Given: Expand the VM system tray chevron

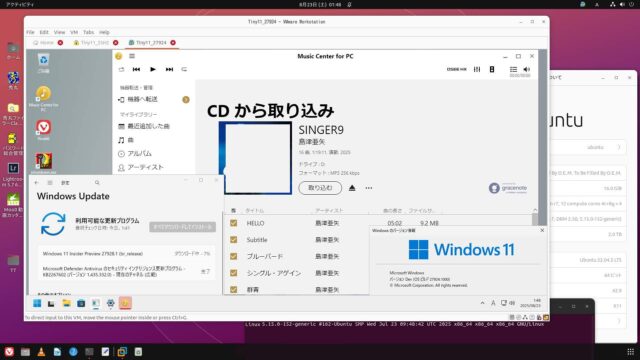Looking at the screenshot, I should pos(482,303).
